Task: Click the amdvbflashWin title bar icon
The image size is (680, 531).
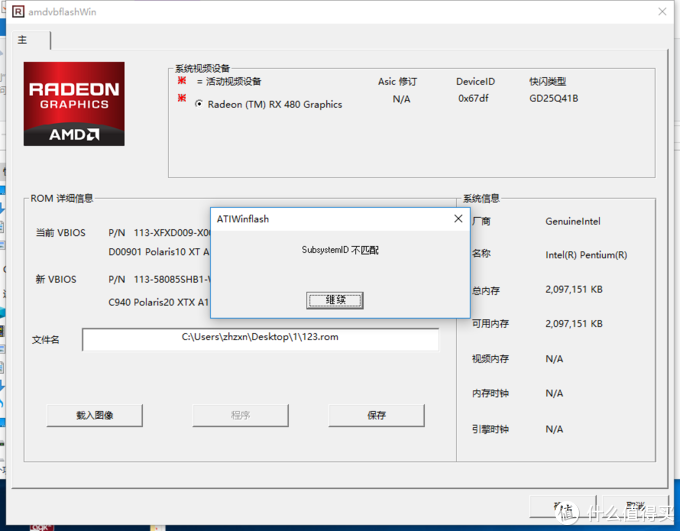Action: (x=13, y=11)
